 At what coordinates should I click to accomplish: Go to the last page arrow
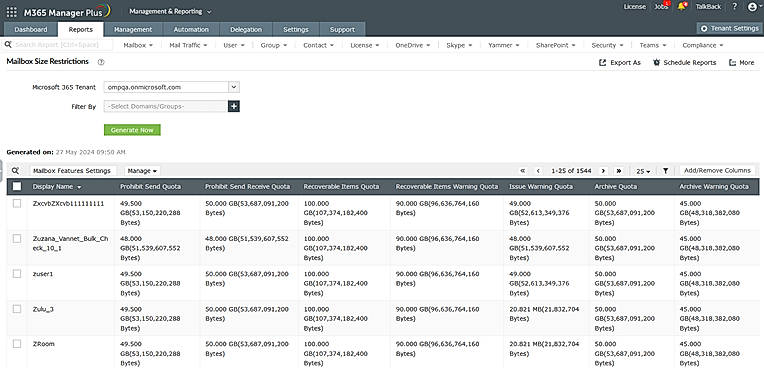click(x=619, y=171)
